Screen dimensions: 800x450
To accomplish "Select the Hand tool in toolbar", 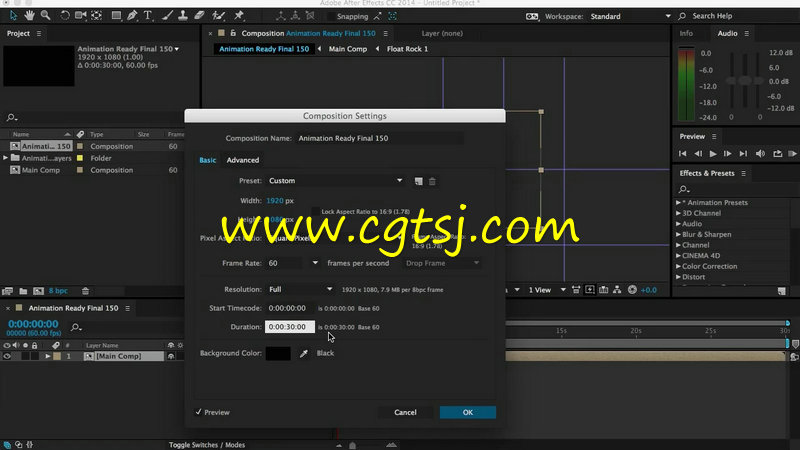I will [x=29, y=16].
